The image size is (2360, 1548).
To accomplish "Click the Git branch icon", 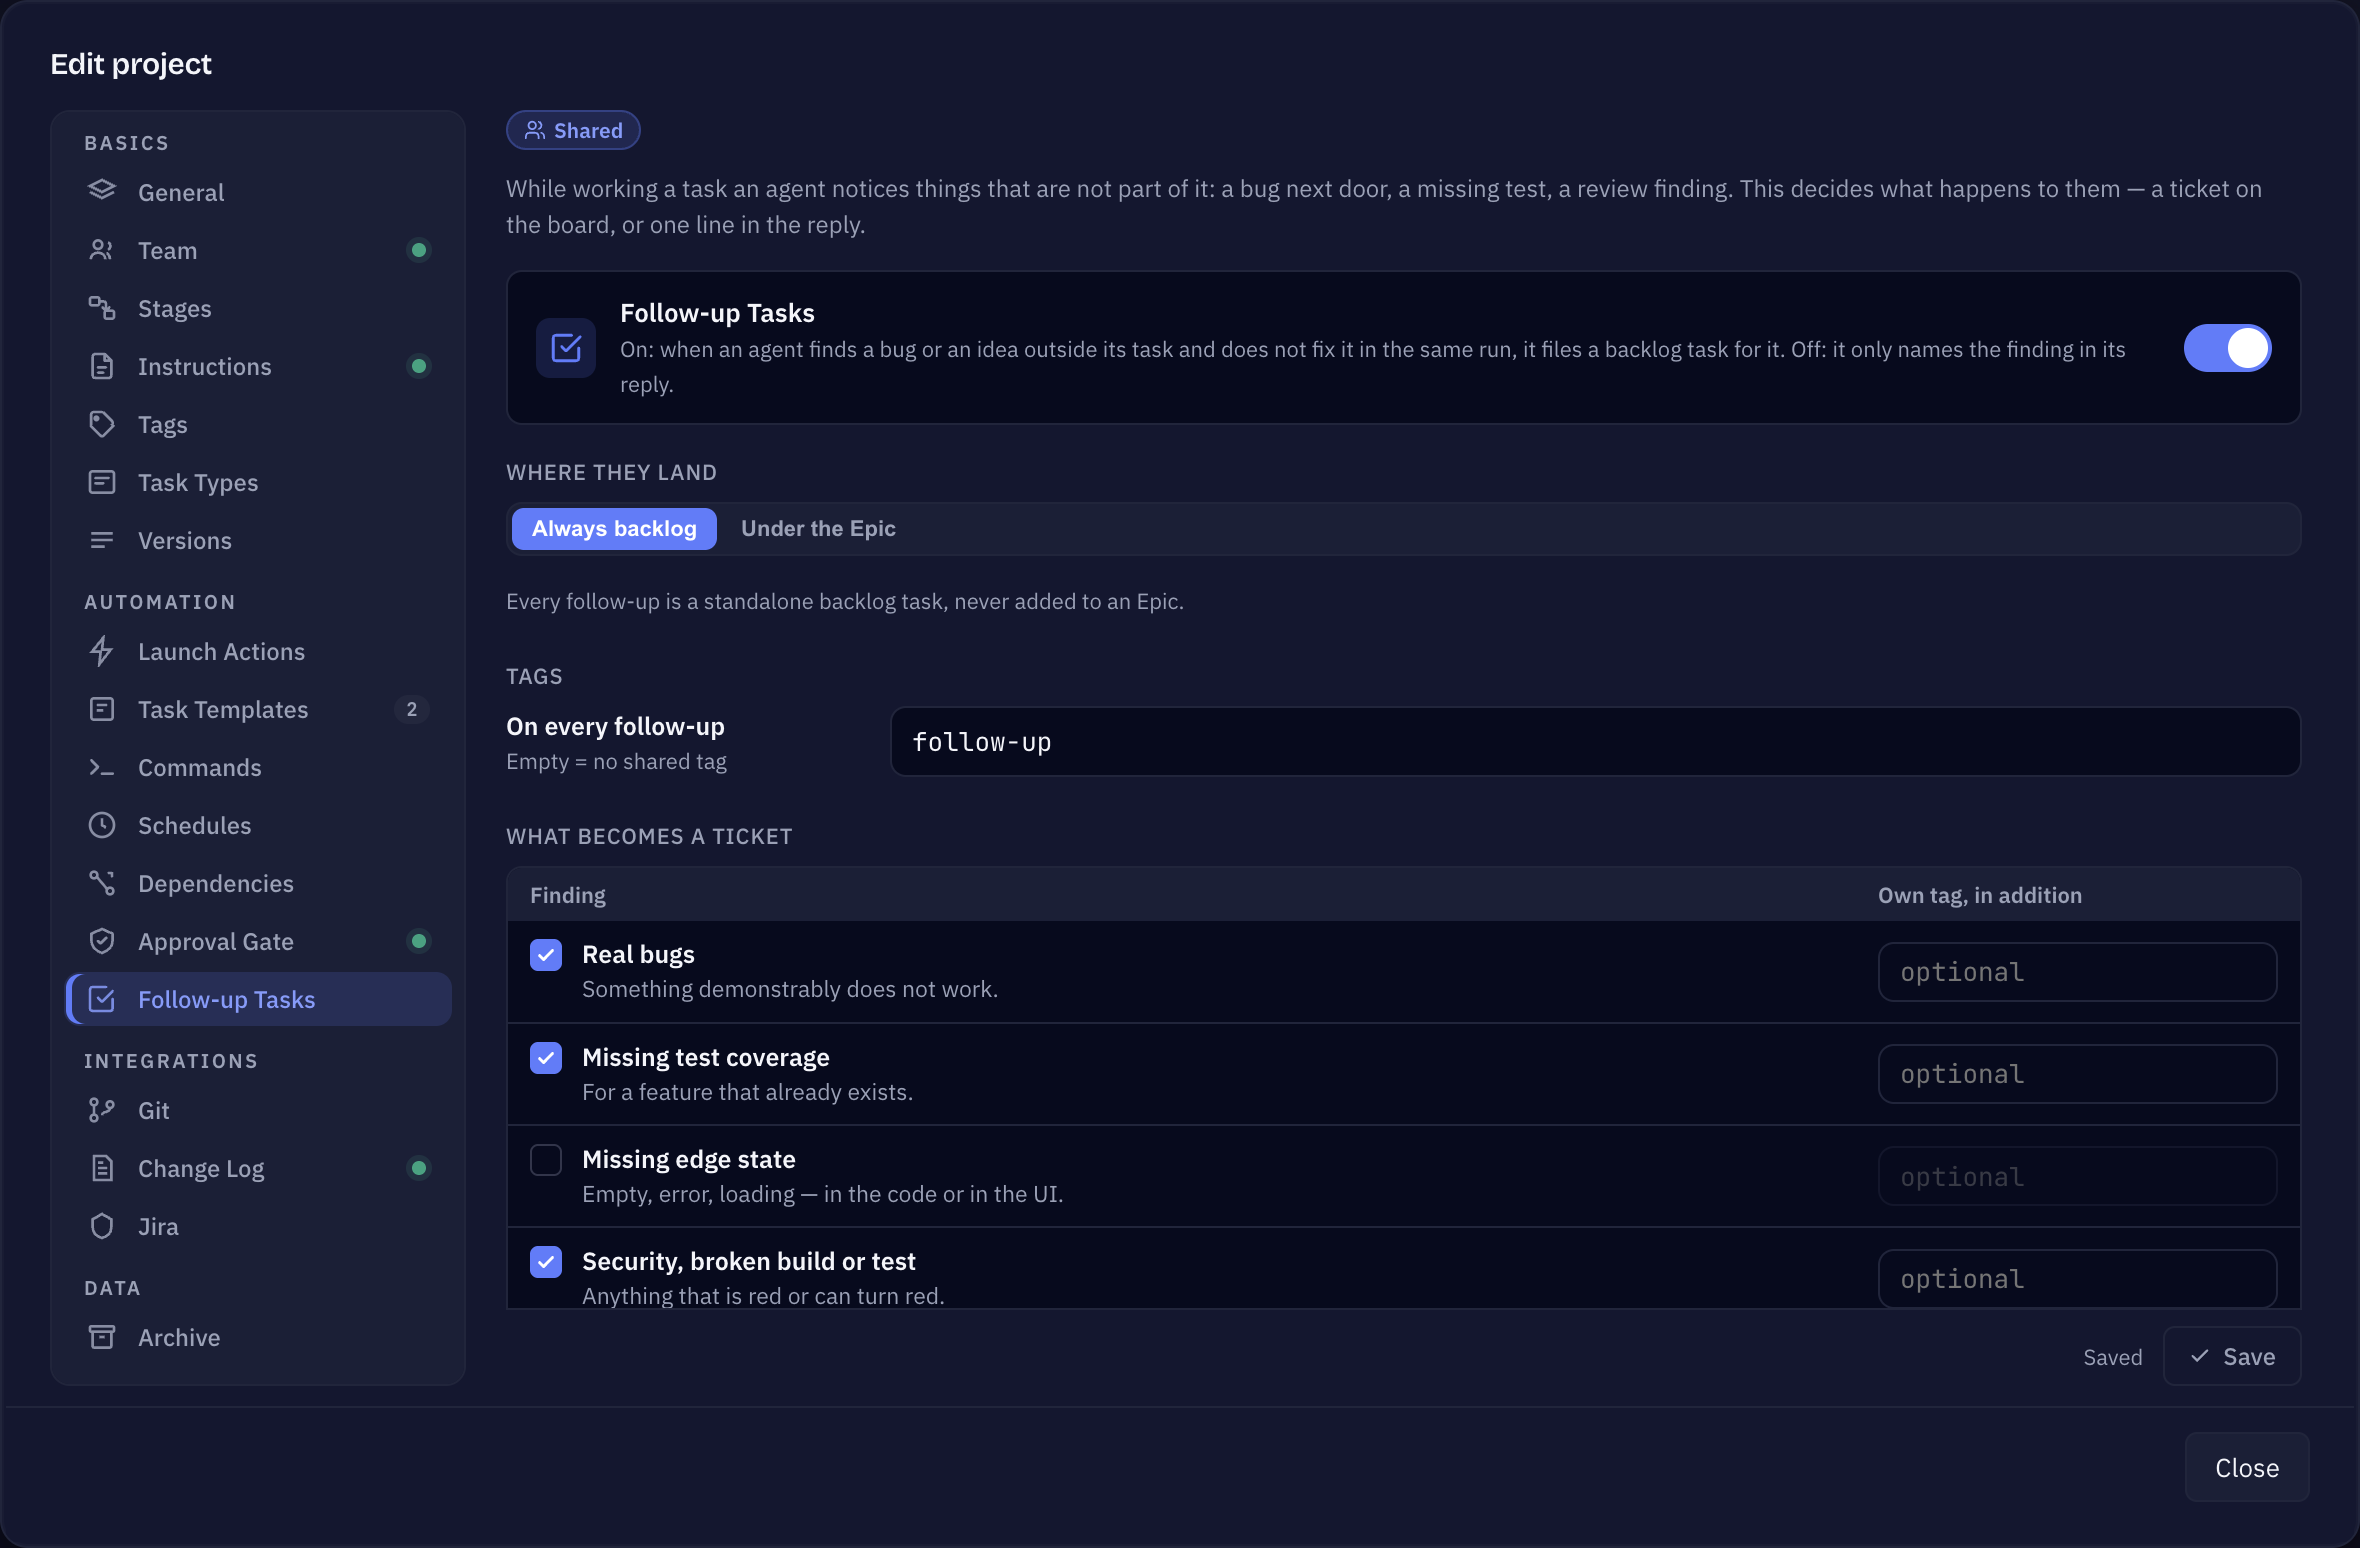I will (102, 1109).
